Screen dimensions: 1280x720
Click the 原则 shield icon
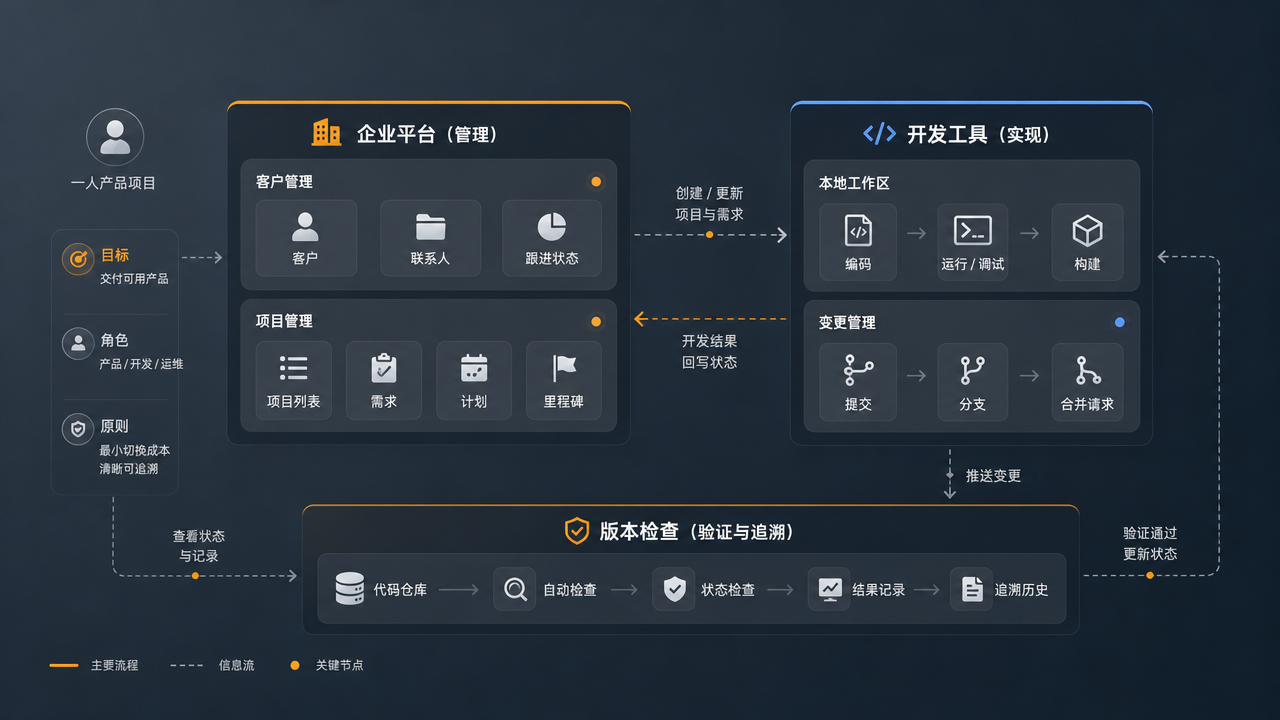pos(78,430)
